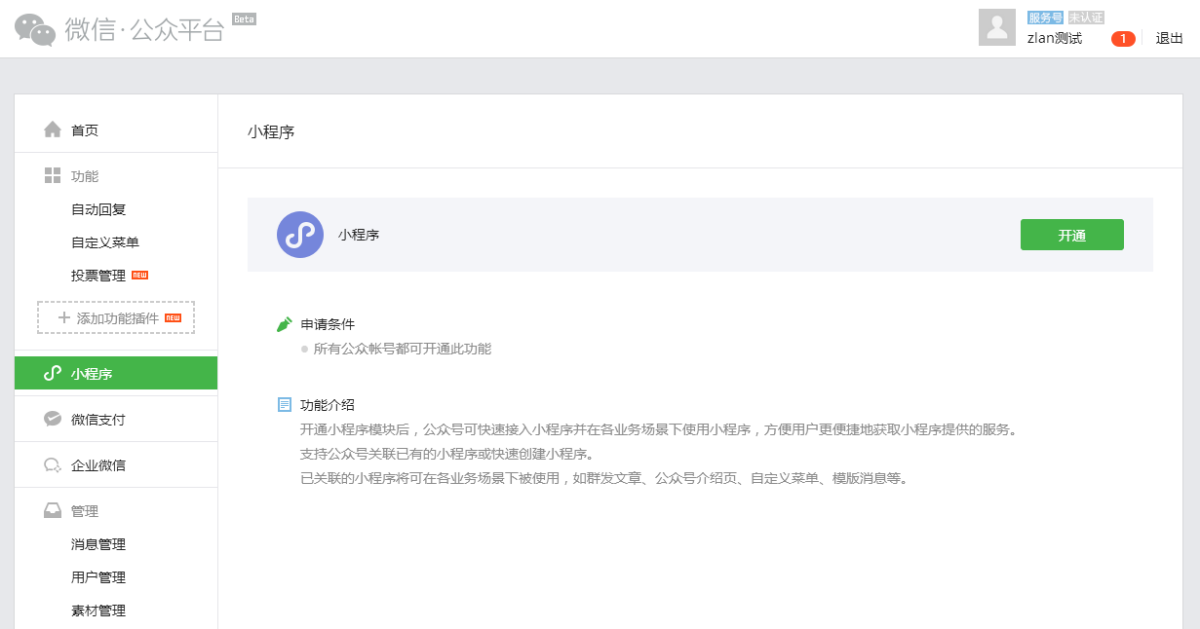
Task: Click the 添加功能插件 dashed button
Action: 116,318
